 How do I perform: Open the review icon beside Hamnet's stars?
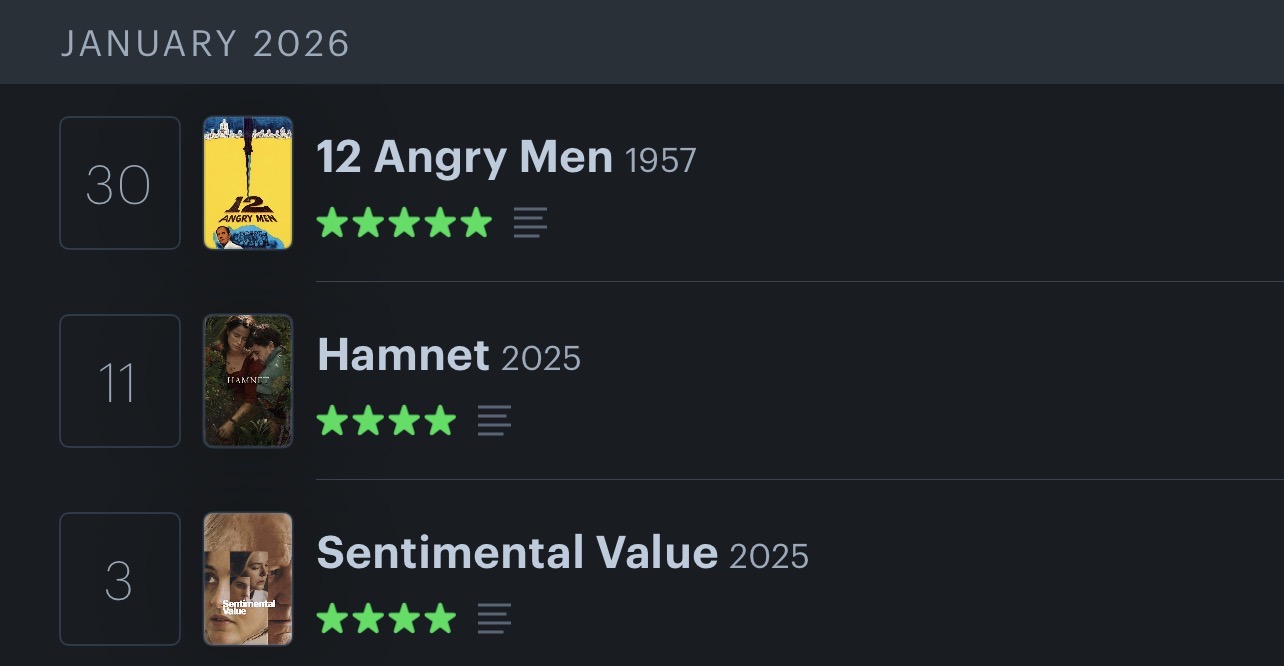[494, 420]
